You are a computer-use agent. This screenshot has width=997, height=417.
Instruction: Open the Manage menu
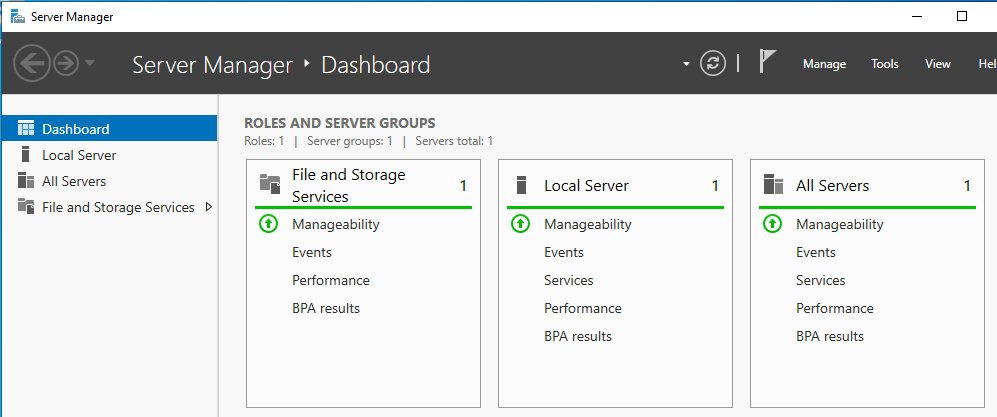824,64
